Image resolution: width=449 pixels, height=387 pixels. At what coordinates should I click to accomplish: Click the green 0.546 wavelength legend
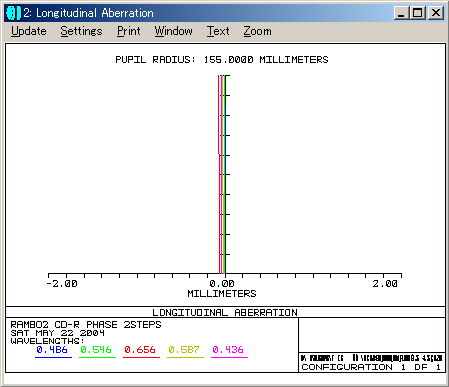96,350
